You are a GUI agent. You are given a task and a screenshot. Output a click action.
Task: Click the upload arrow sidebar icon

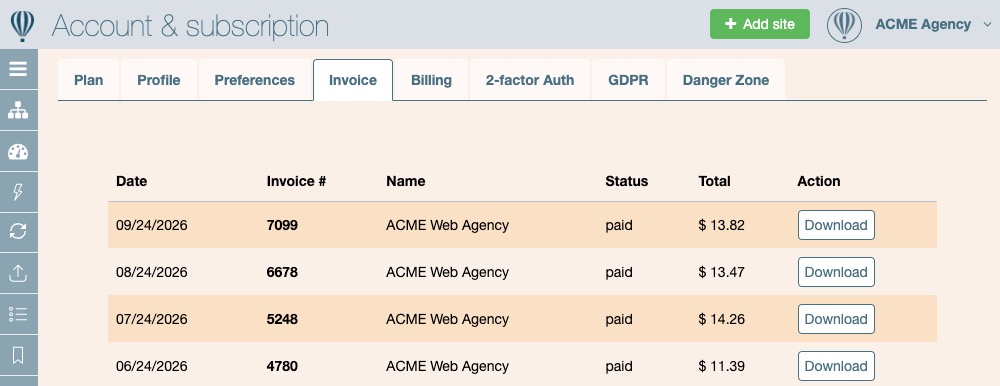(18, 273)
